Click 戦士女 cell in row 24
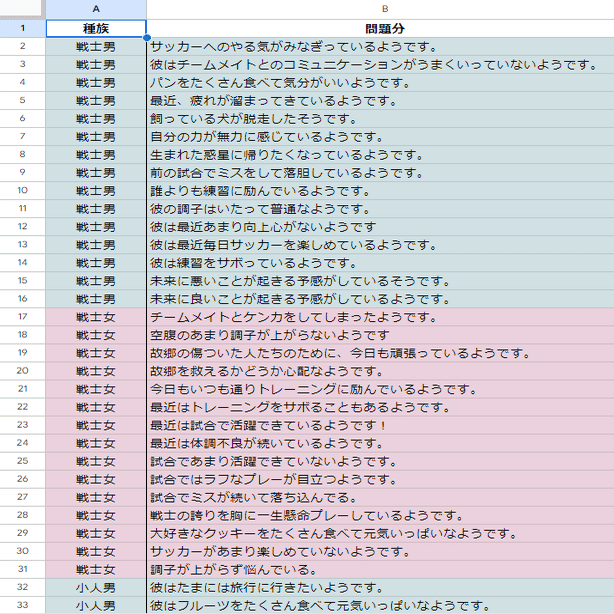The image size is (614, 614). (96, 443)
